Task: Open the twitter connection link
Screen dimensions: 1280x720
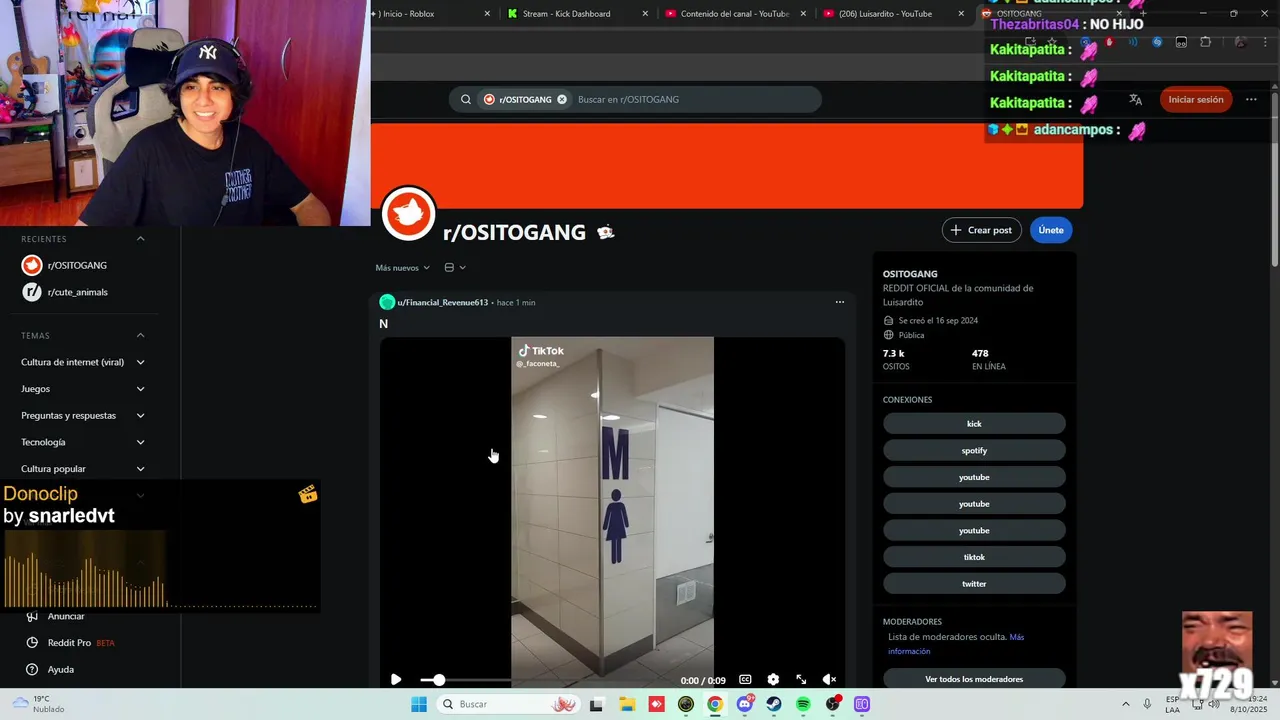Action: click(974, 584)
